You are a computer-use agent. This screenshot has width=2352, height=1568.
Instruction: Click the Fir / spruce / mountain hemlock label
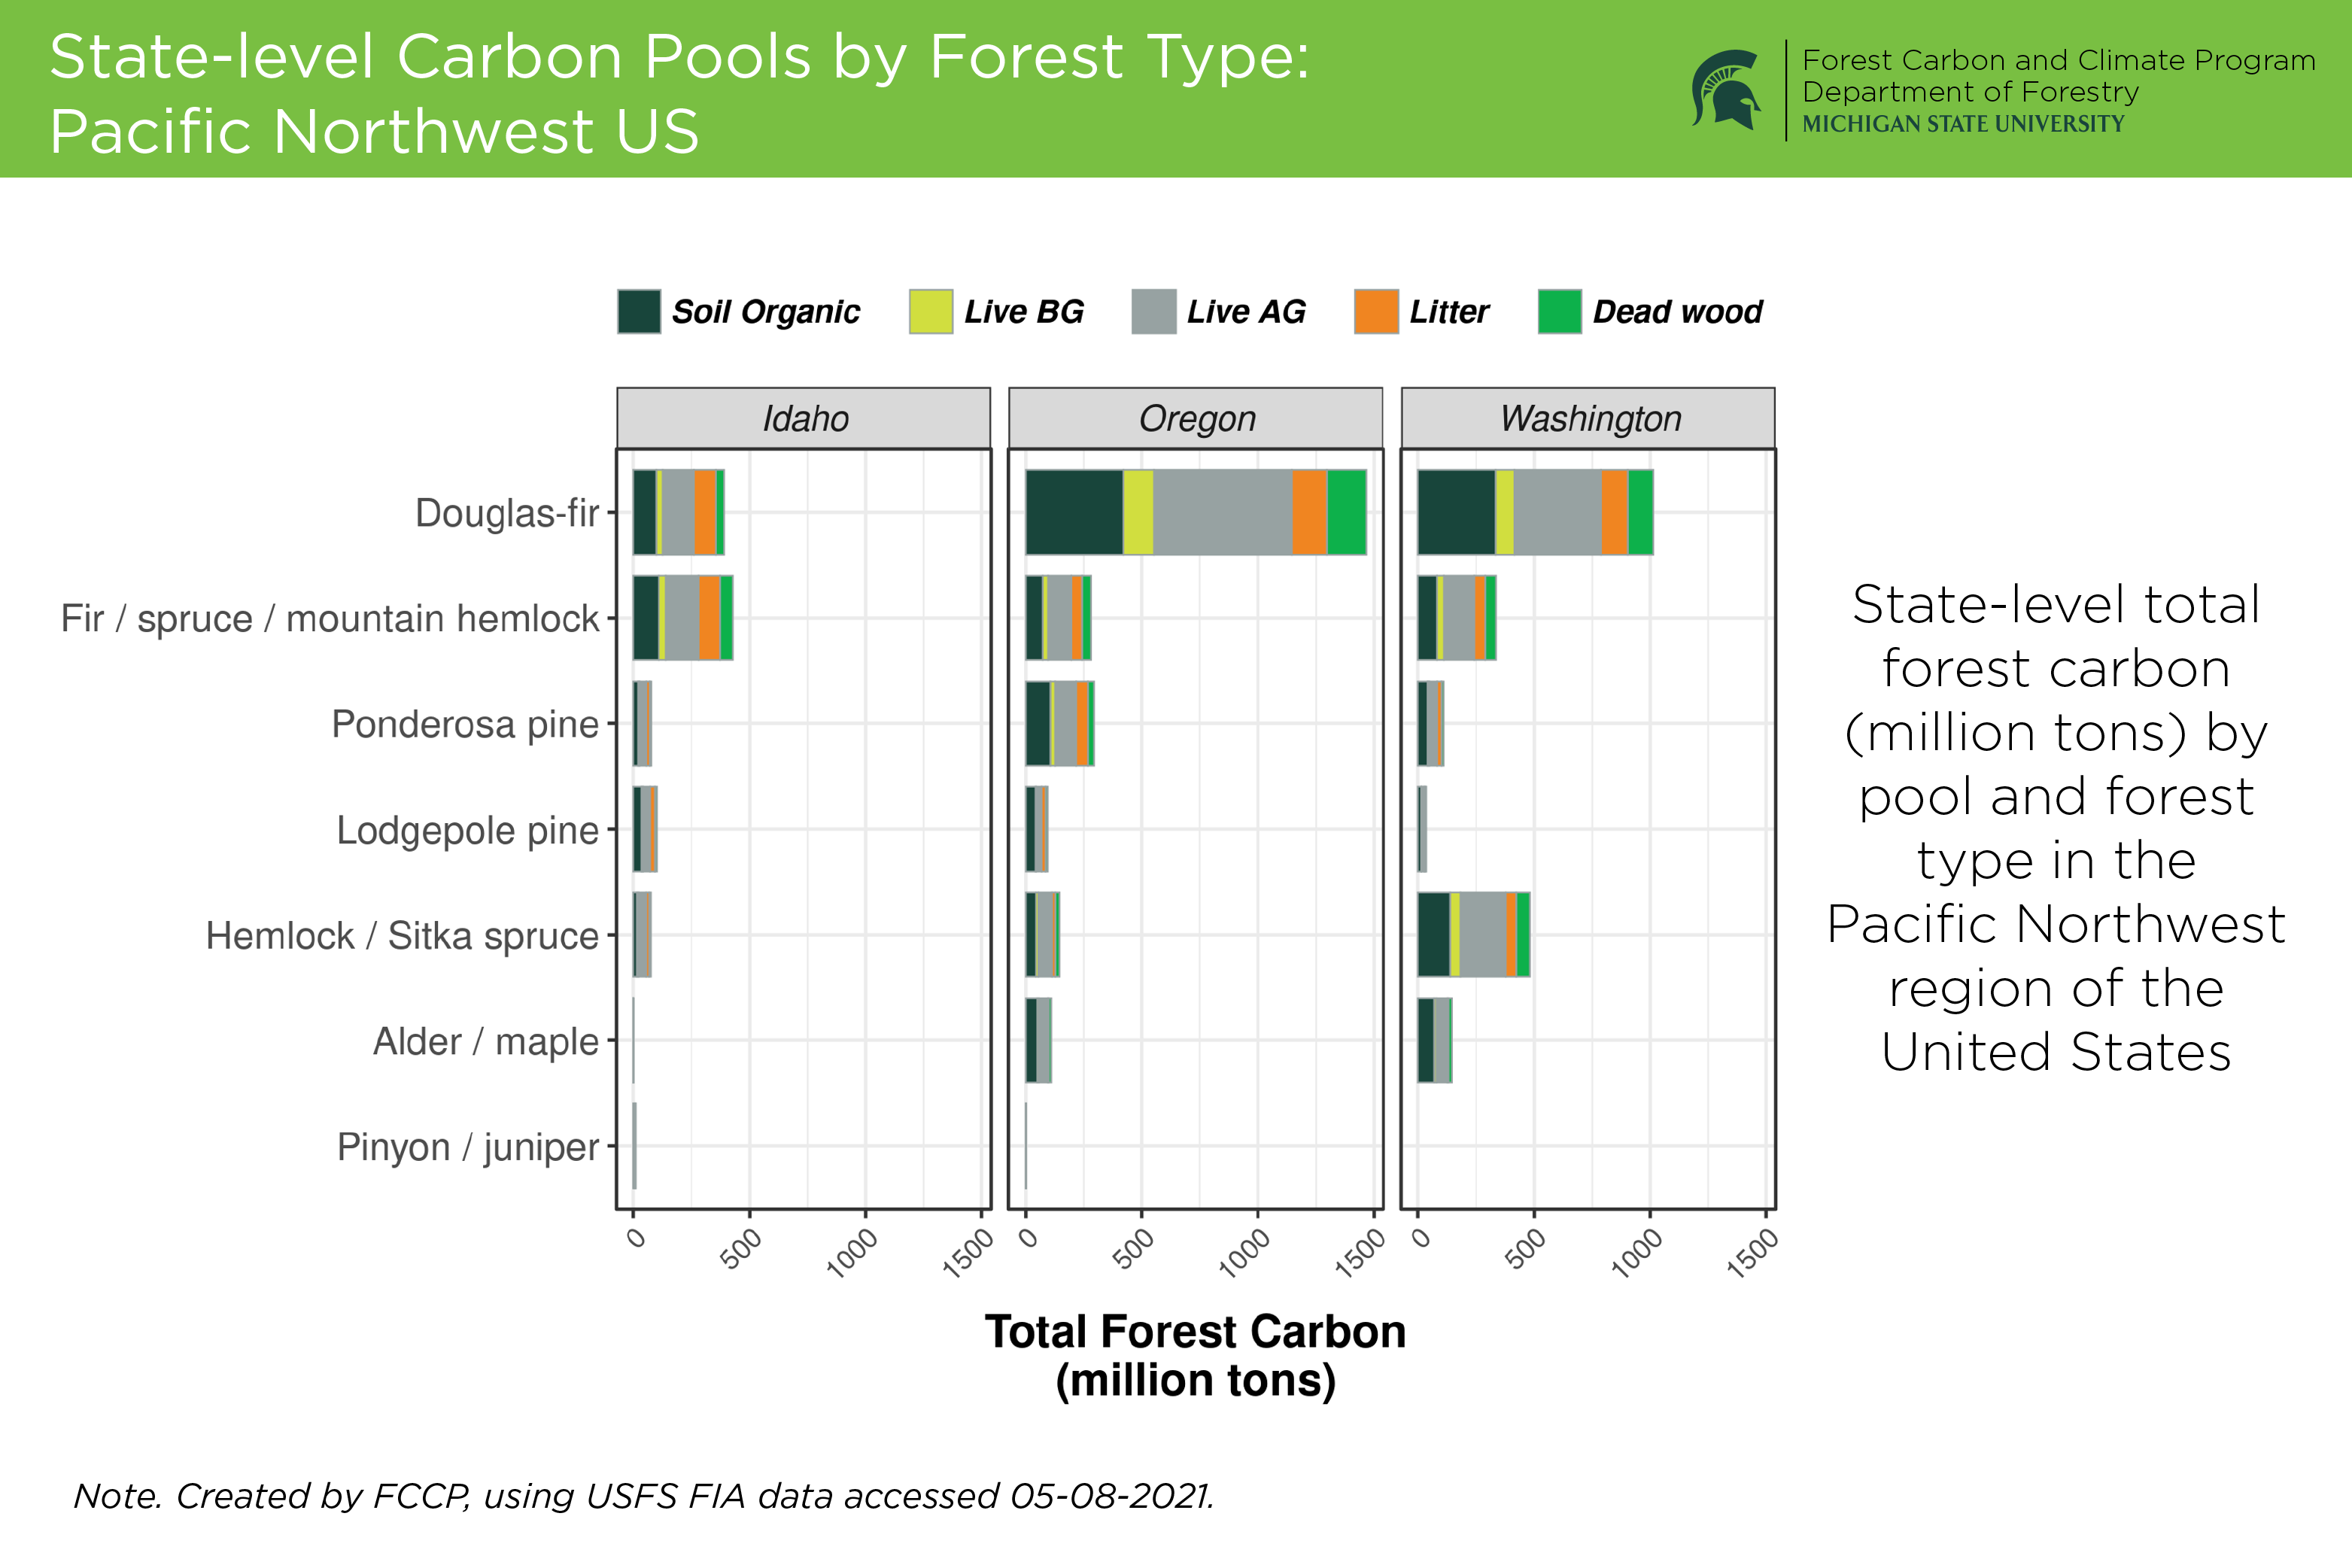click(330, 618)
